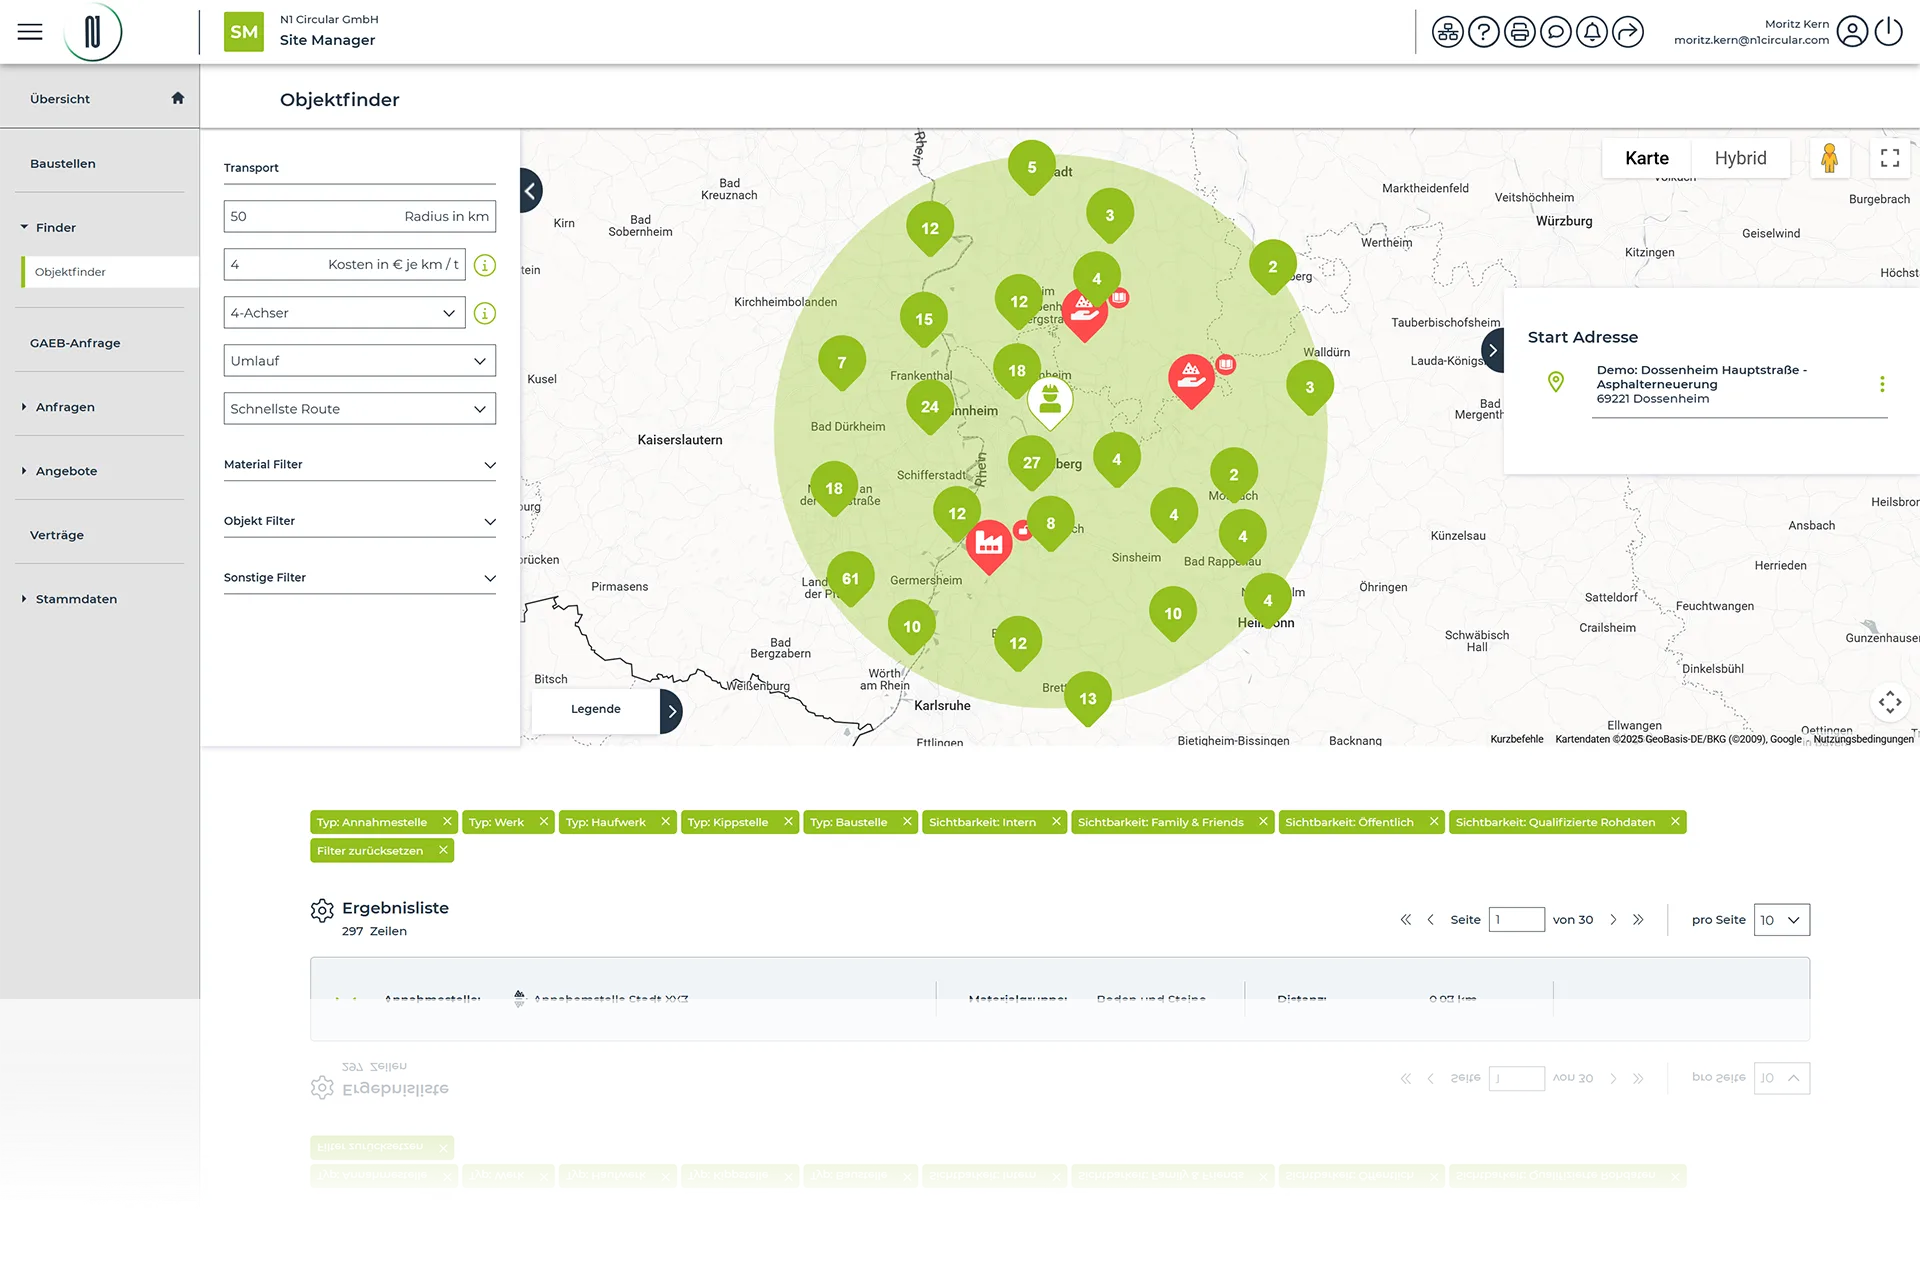This screenshot has width=1920, height=1277.
Task: Expand Material Filter section
Action: (x=360, y=465)
